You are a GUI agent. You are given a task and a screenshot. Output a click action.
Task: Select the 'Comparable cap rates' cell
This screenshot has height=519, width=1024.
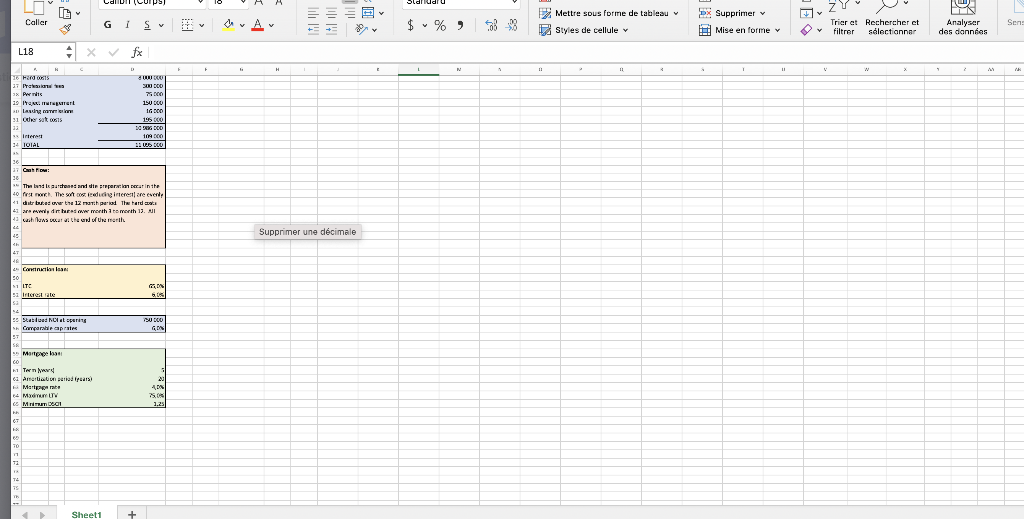[x=50, y=328]
